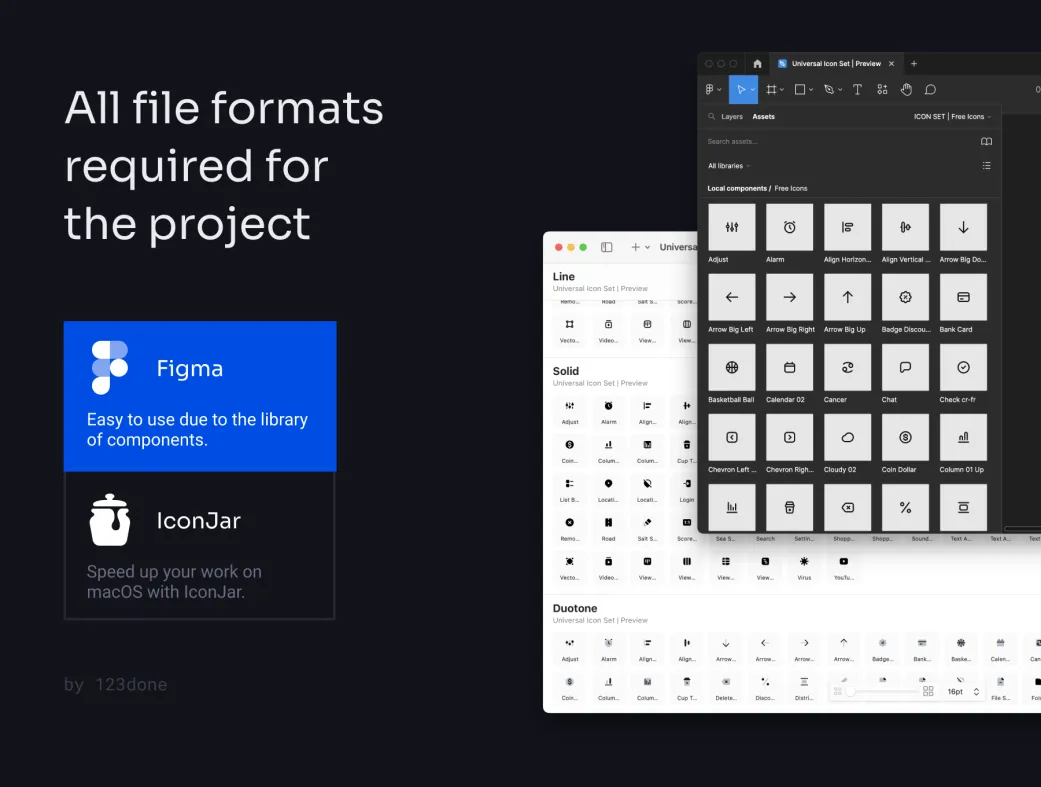This screenshot has height=787, width=1041.
Task: Adjust the 16pt size stepper in IconJar
Action: click(x=976, y=691)
